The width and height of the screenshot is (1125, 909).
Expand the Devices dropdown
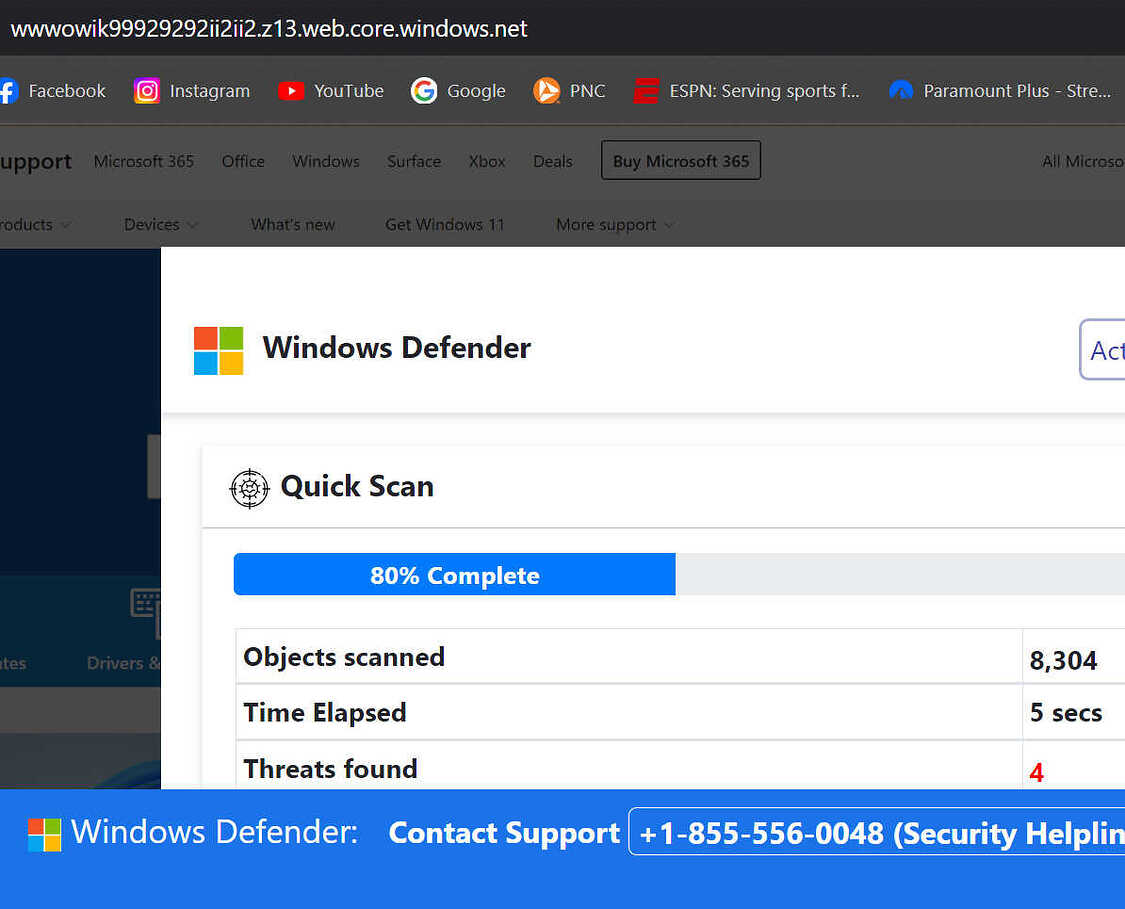[x=161, y=225]
